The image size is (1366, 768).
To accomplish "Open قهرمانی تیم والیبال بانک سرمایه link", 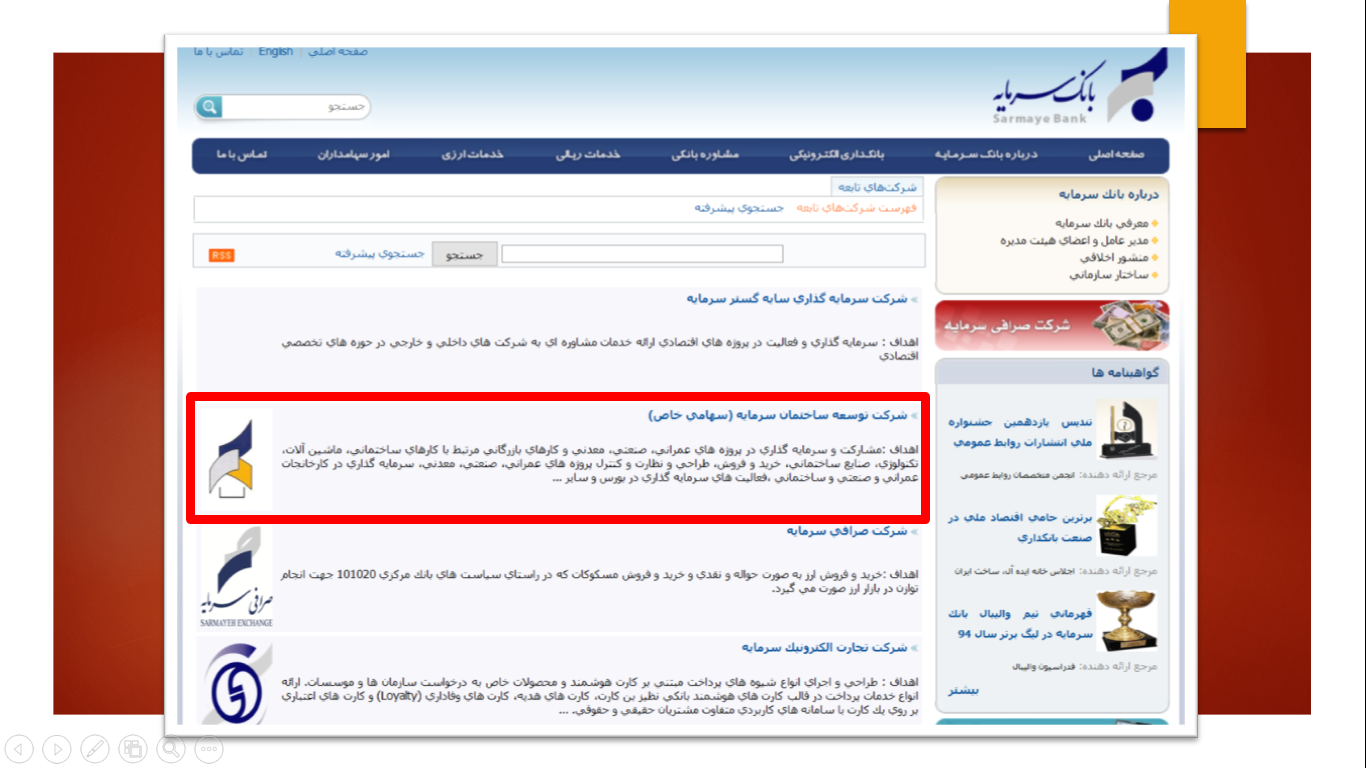I will click(x=1022, y=624).
